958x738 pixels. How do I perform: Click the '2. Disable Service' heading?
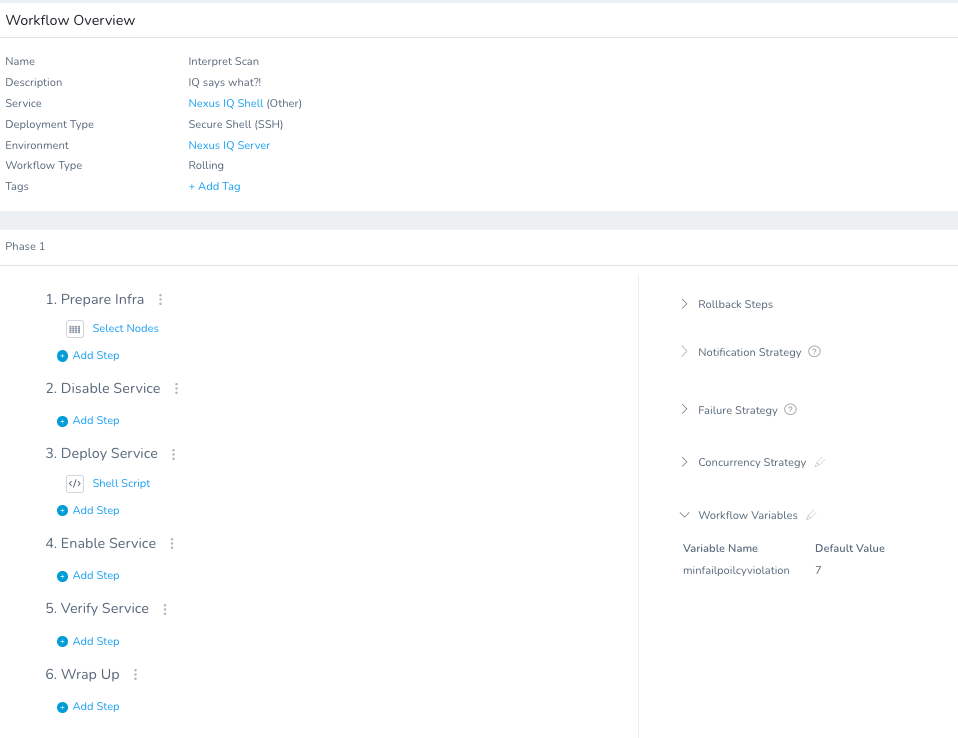tap(103, 389)
